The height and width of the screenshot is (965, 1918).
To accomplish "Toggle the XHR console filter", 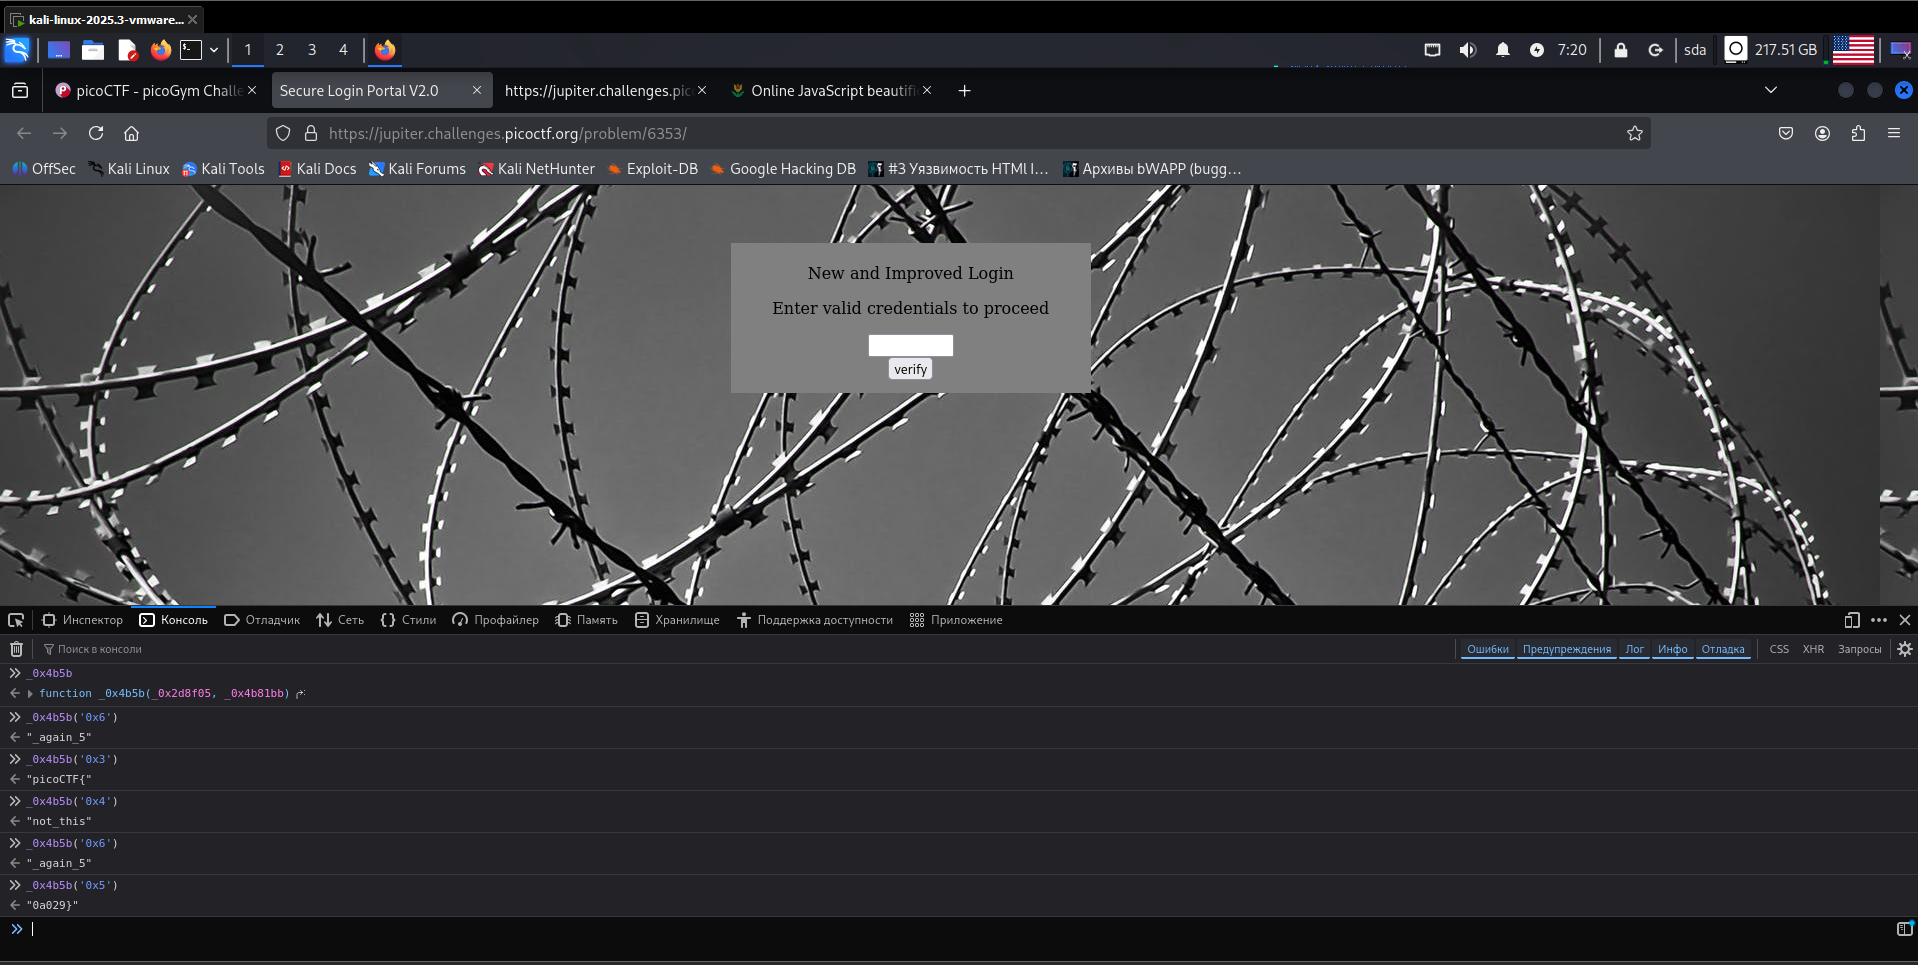I will pos(1812,649).
